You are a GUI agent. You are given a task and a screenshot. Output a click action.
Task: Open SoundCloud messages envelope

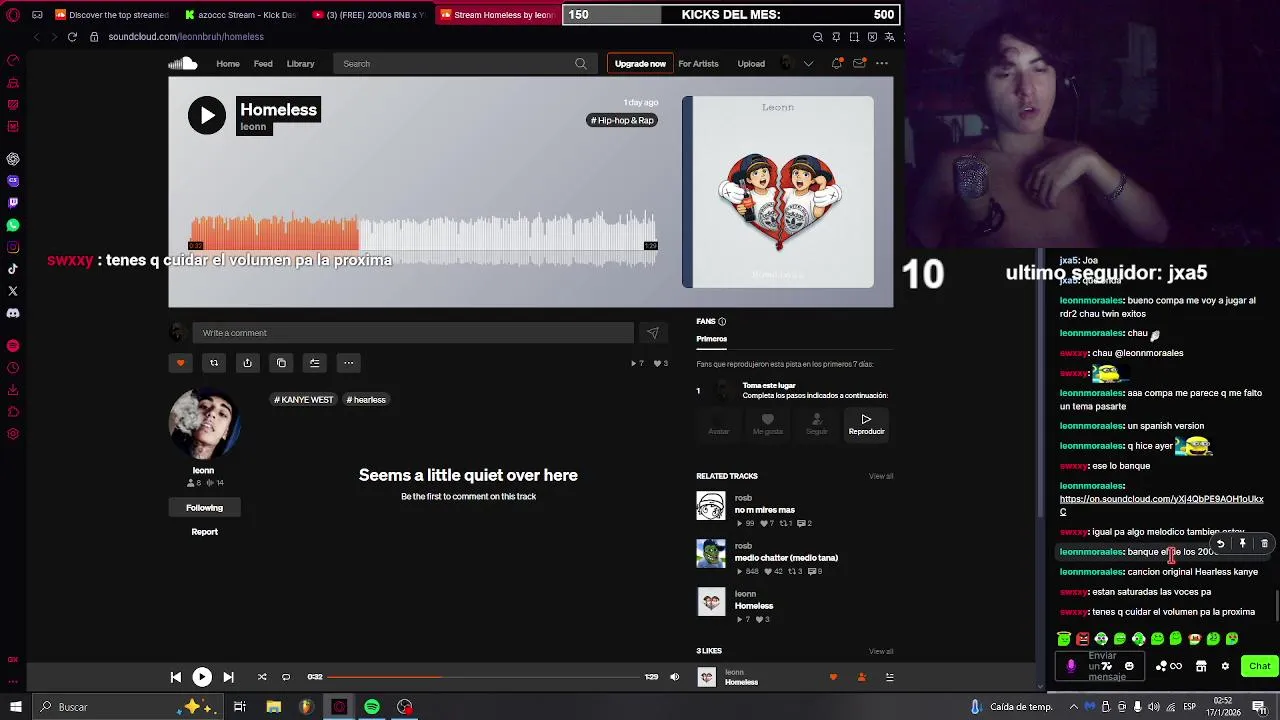click(858, 64)
